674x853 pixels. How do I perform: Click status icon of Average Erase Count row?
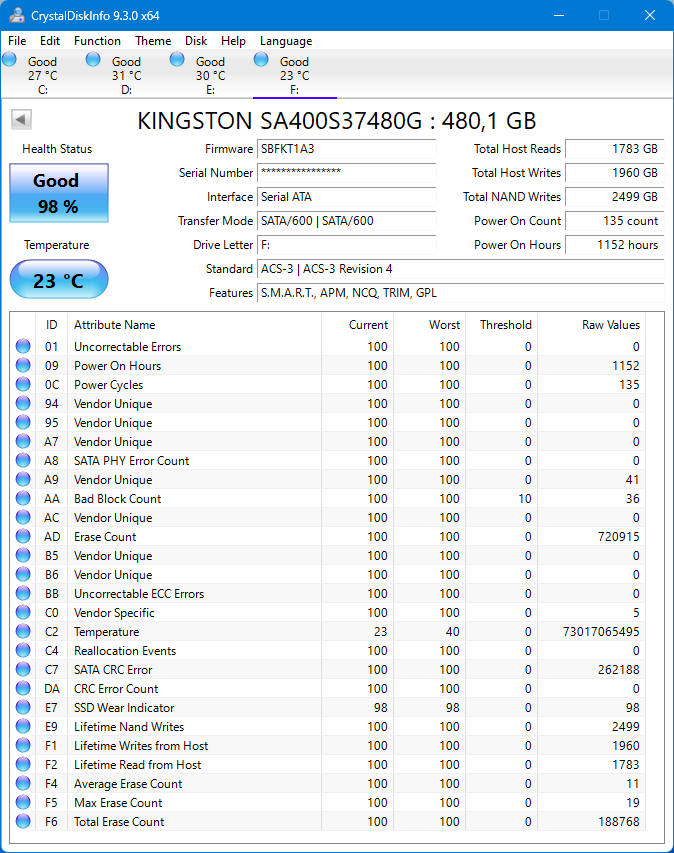tap(23, 783)
